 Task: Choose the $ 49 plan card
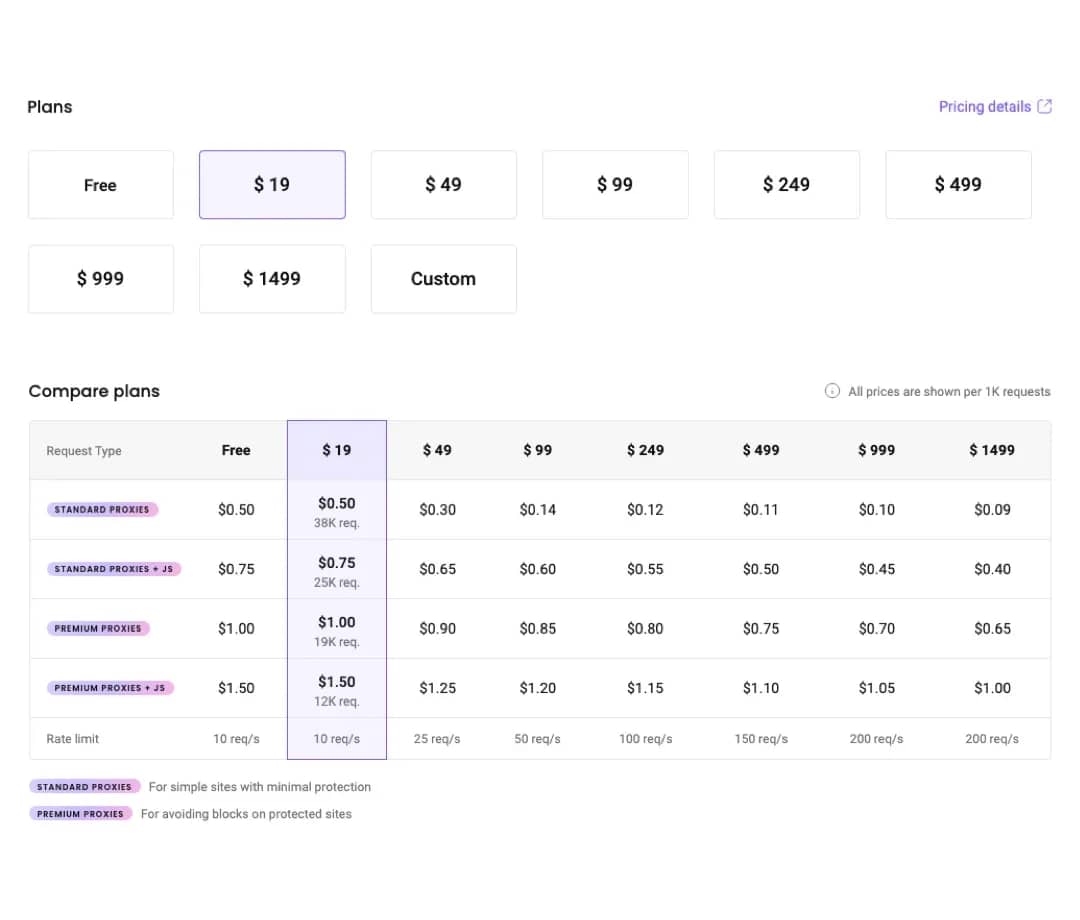pyautogui.click(x=443, y=185)
